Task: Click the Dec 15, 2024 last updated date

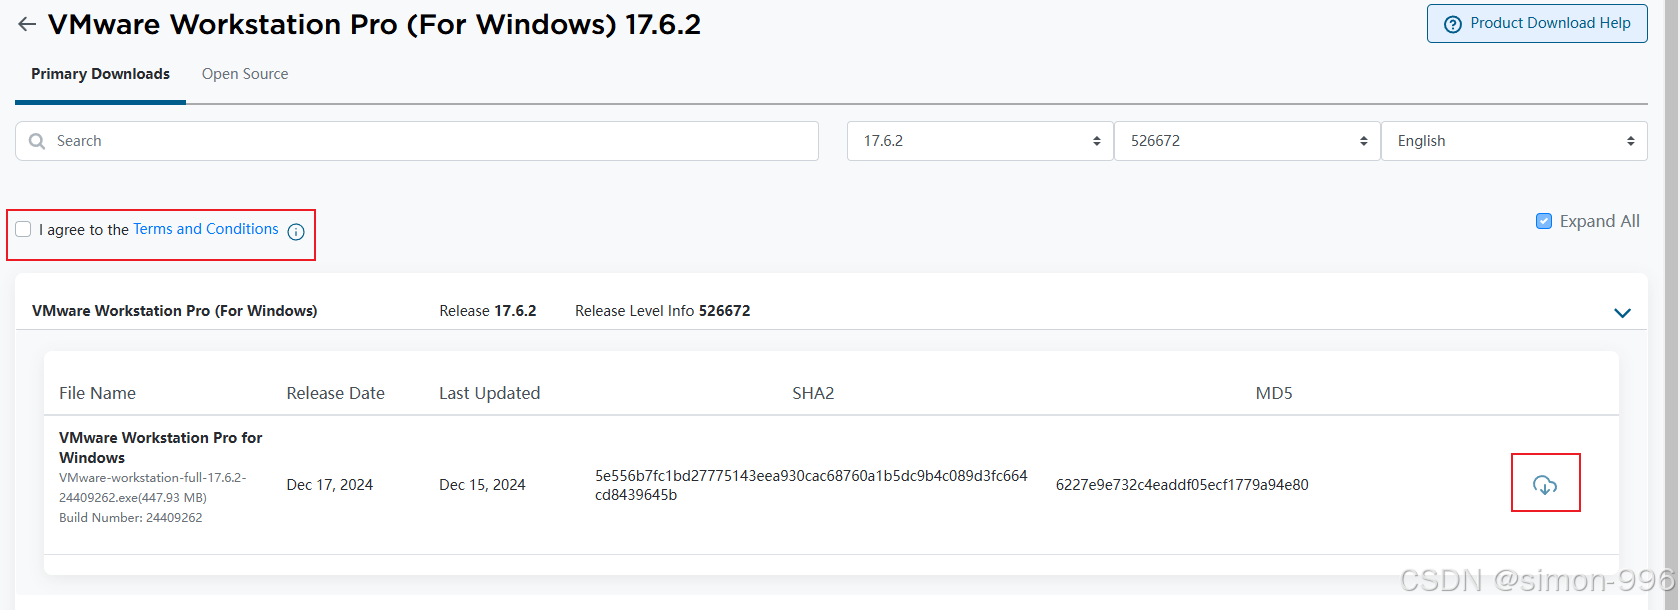Action: coord(482,485)
